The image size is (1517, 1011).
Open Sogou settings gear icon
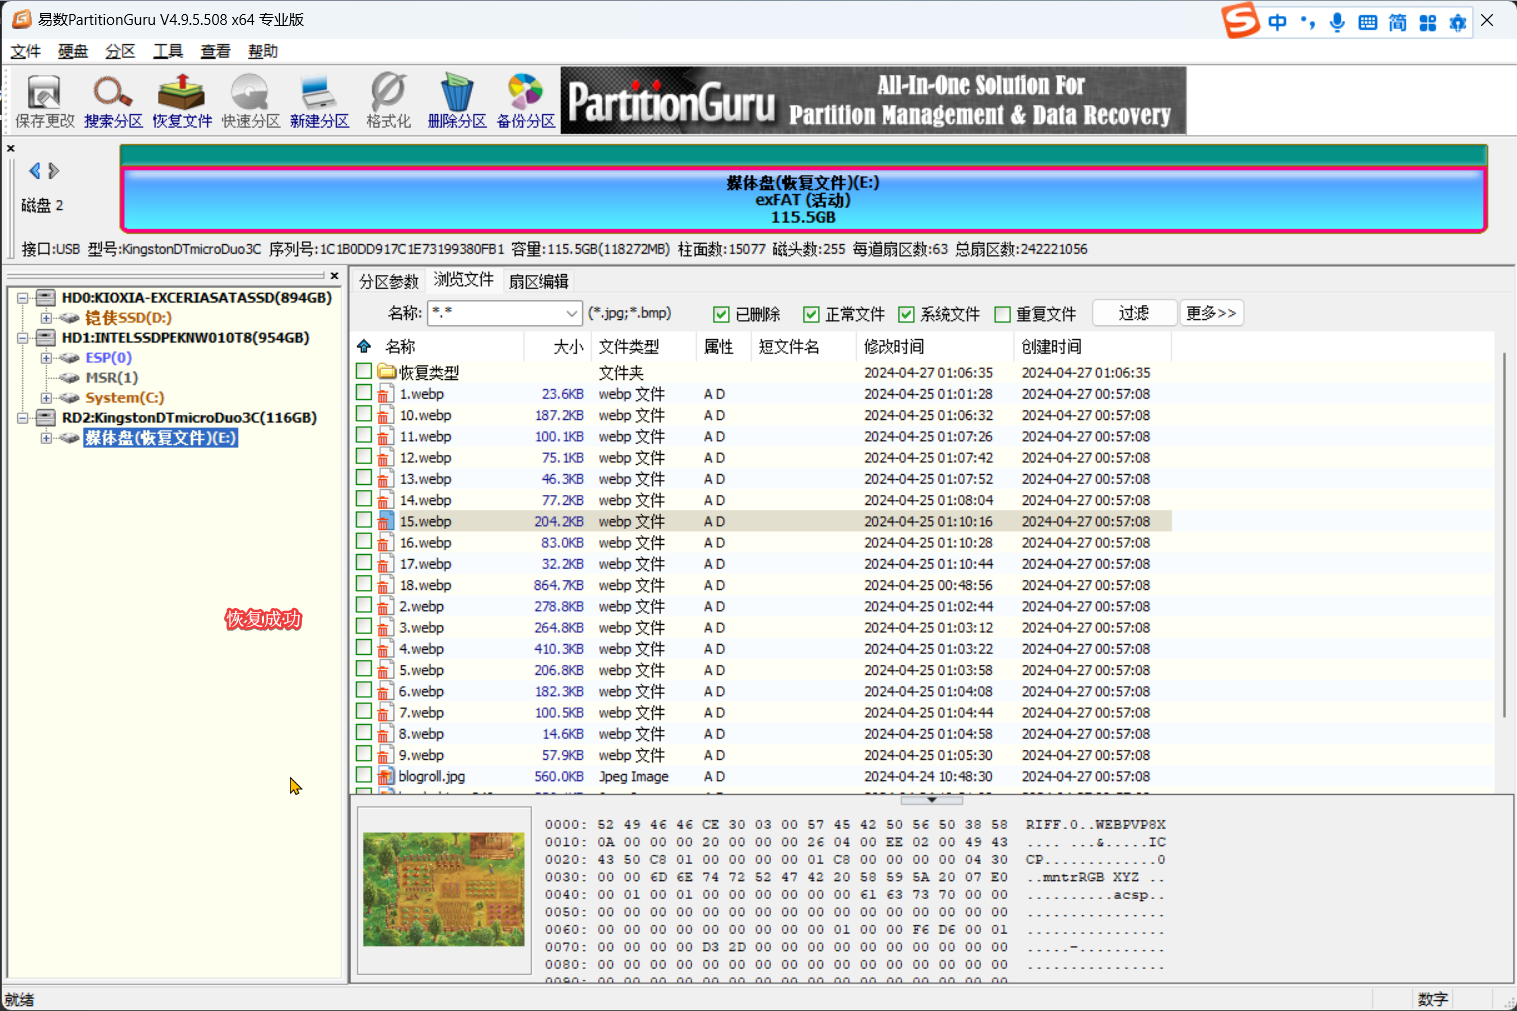[x=1458, y=22]
